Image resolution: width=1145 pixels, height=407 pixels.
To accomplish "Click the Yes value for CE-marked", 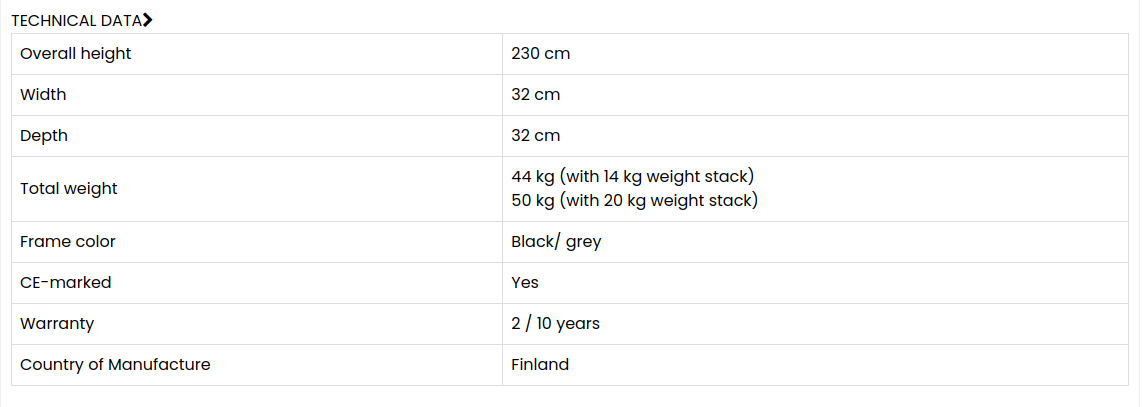I will point(525,283).
